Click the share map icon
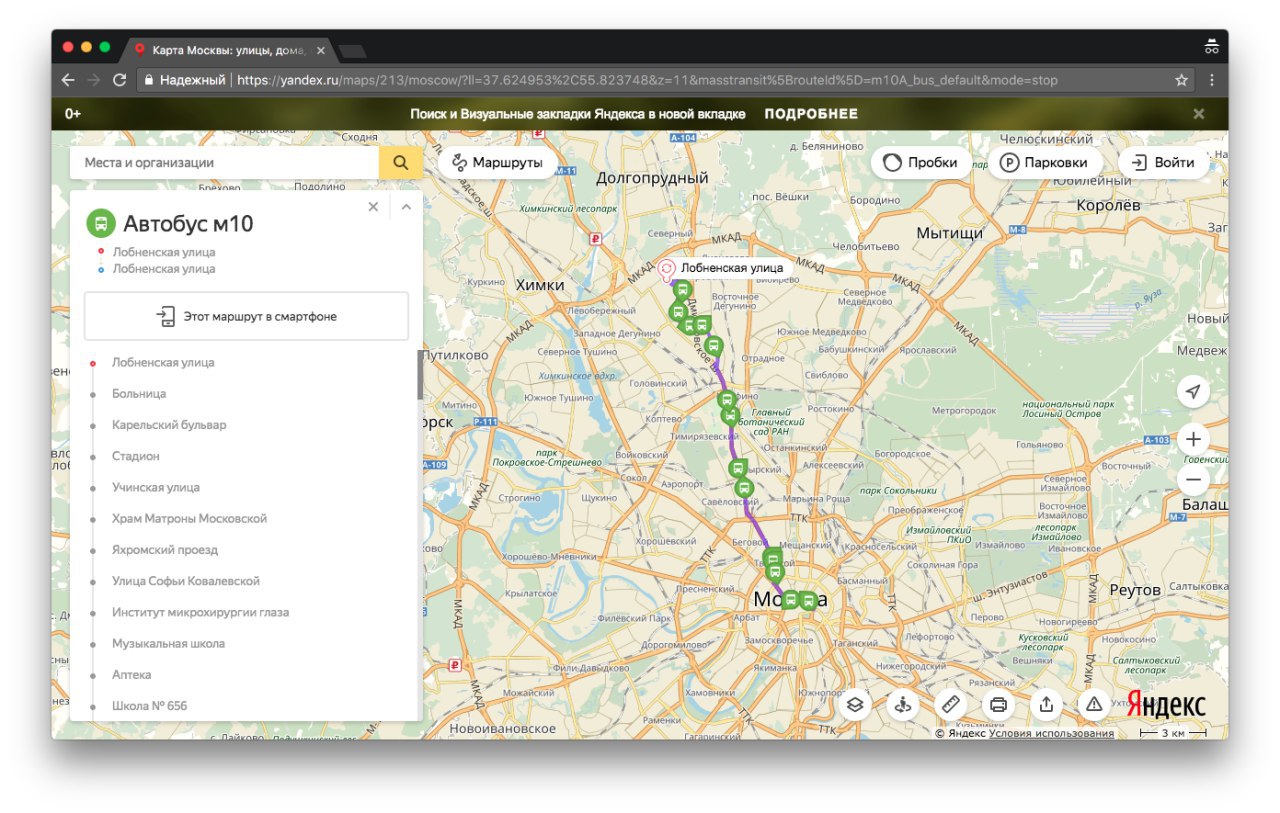This screenshot has height=813, width=1280. [x=1046, y=704]
